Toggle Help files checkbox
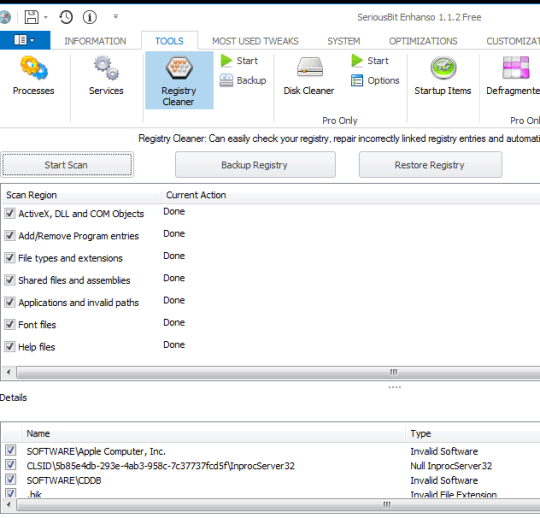This screenshot has height=518, width=540. pyautogui.click(x=10, y=346)
